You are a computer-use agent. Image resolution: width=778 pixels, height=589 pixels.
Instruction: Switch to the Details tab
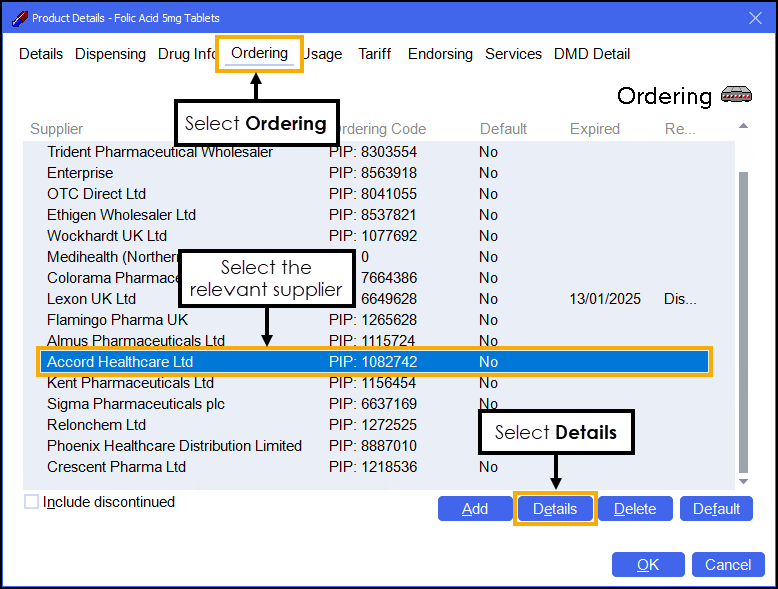coord(41,54)
